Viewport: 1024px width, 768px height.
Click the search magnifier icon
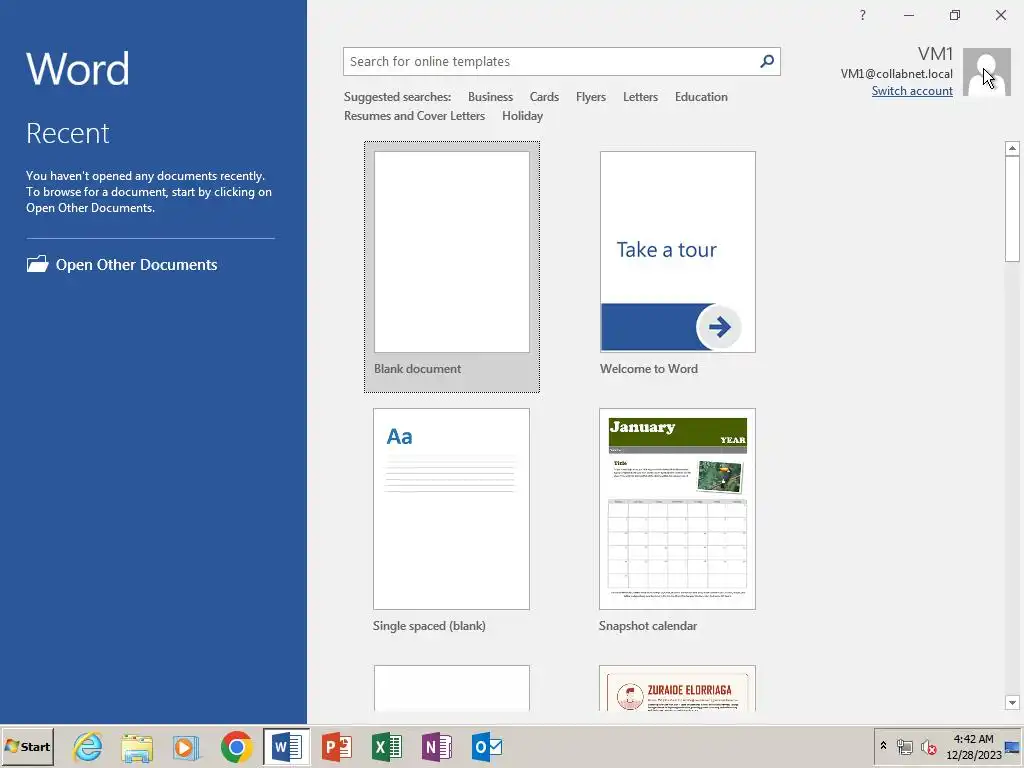click(767, 61)
